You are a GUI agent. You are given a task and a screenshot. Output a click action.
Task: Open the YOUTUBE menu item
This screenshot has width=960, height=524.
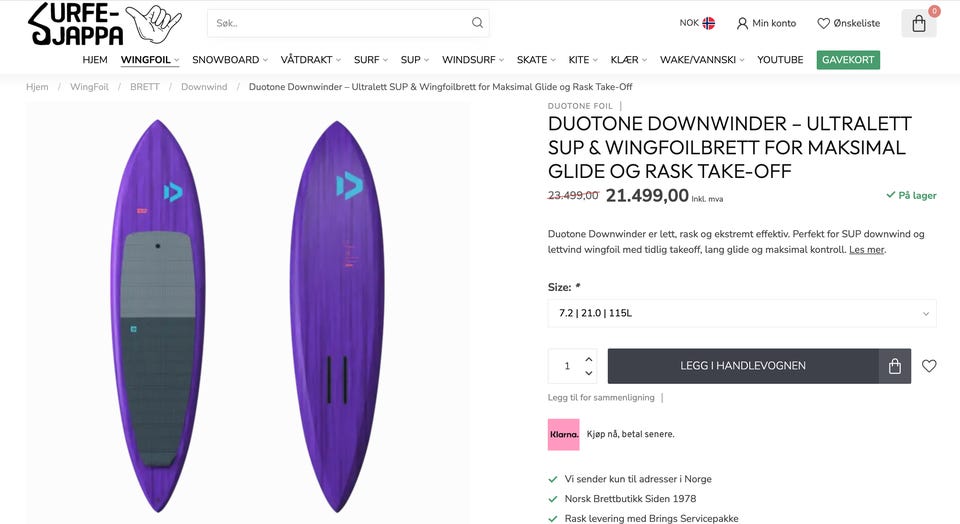click(x=780, y=60)
